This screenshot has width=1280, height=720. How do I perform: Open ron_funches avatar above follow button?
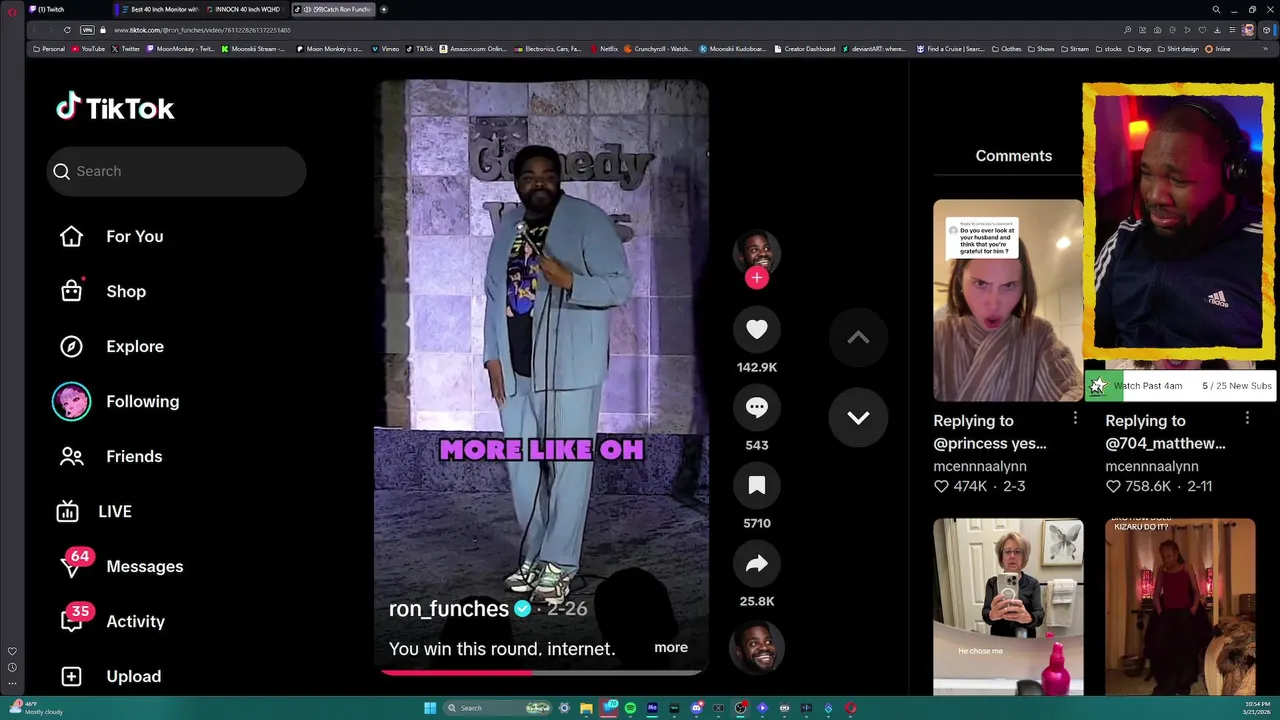click(x=757, y=253)
